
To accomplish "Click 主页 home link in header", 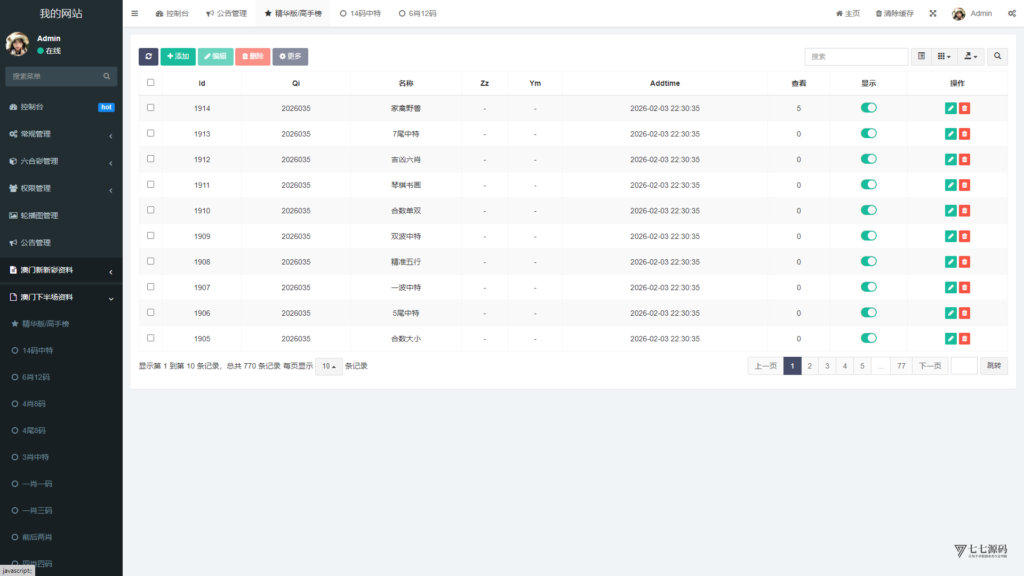I will click(848, 13).
